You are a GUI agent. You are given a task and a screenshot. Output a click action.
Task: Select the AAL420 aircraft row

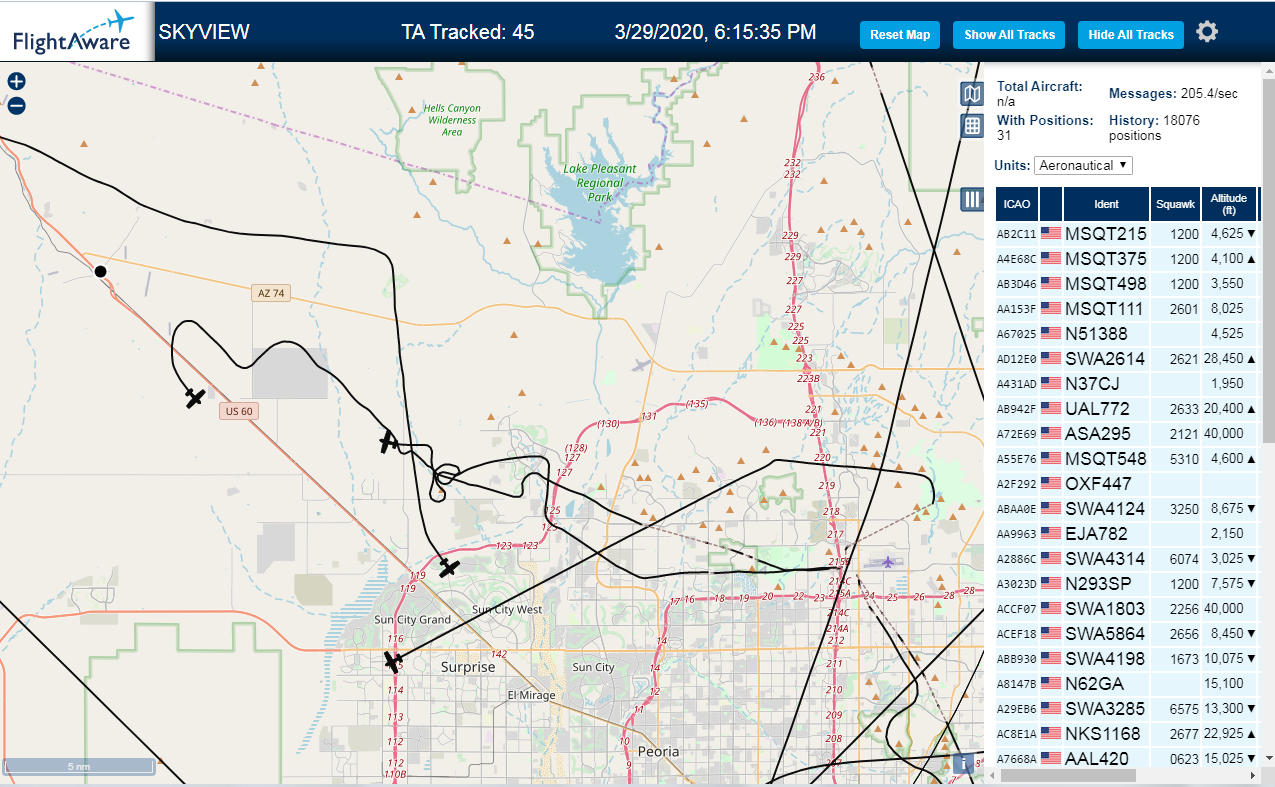(x=1127, y=758)
